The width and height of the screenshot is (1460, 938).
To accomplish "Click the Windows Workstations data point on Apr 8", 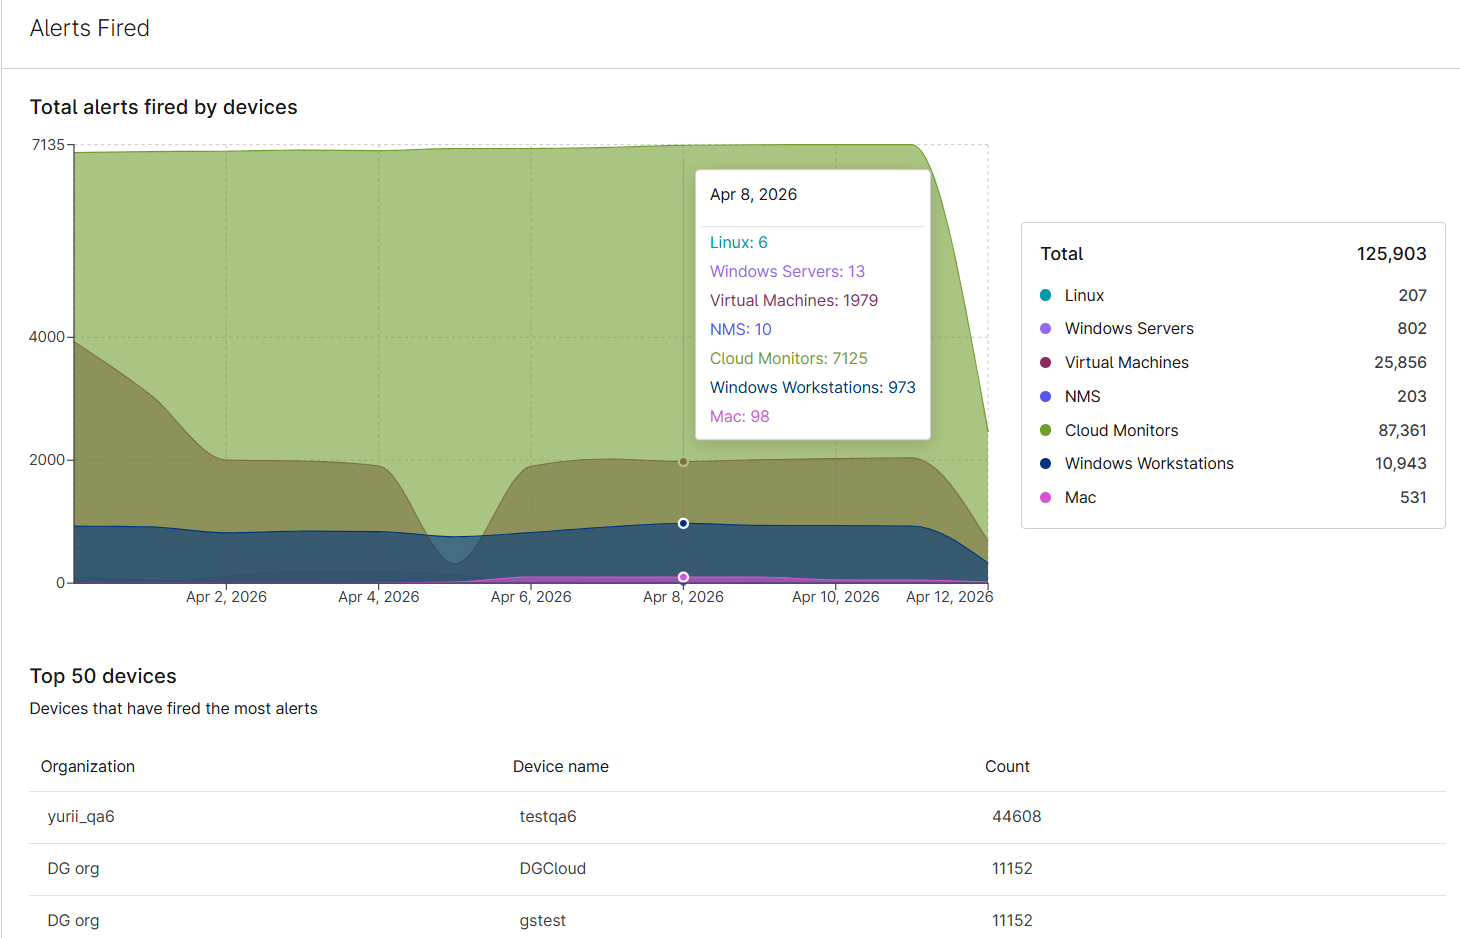I will tap(683, 523).
